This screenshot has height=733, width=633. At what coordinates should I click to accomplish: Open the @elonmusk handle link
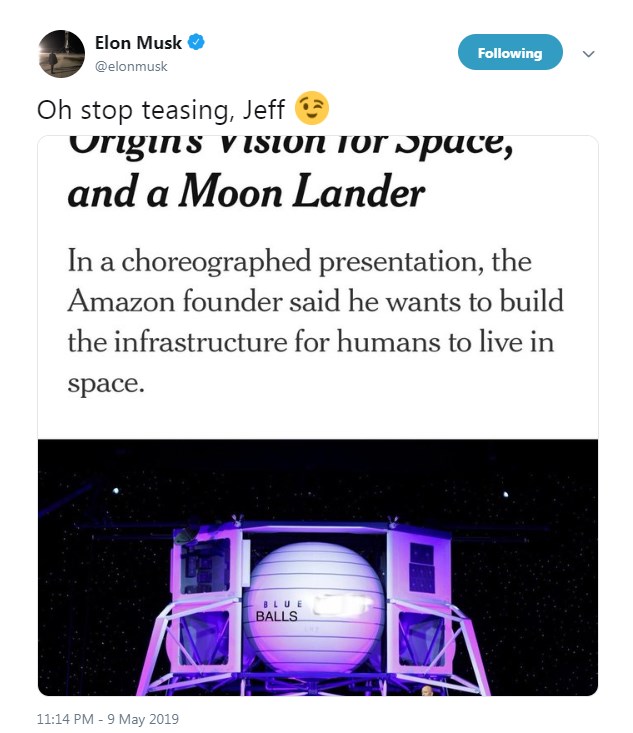pyautogui.click(x=131, y=66)
